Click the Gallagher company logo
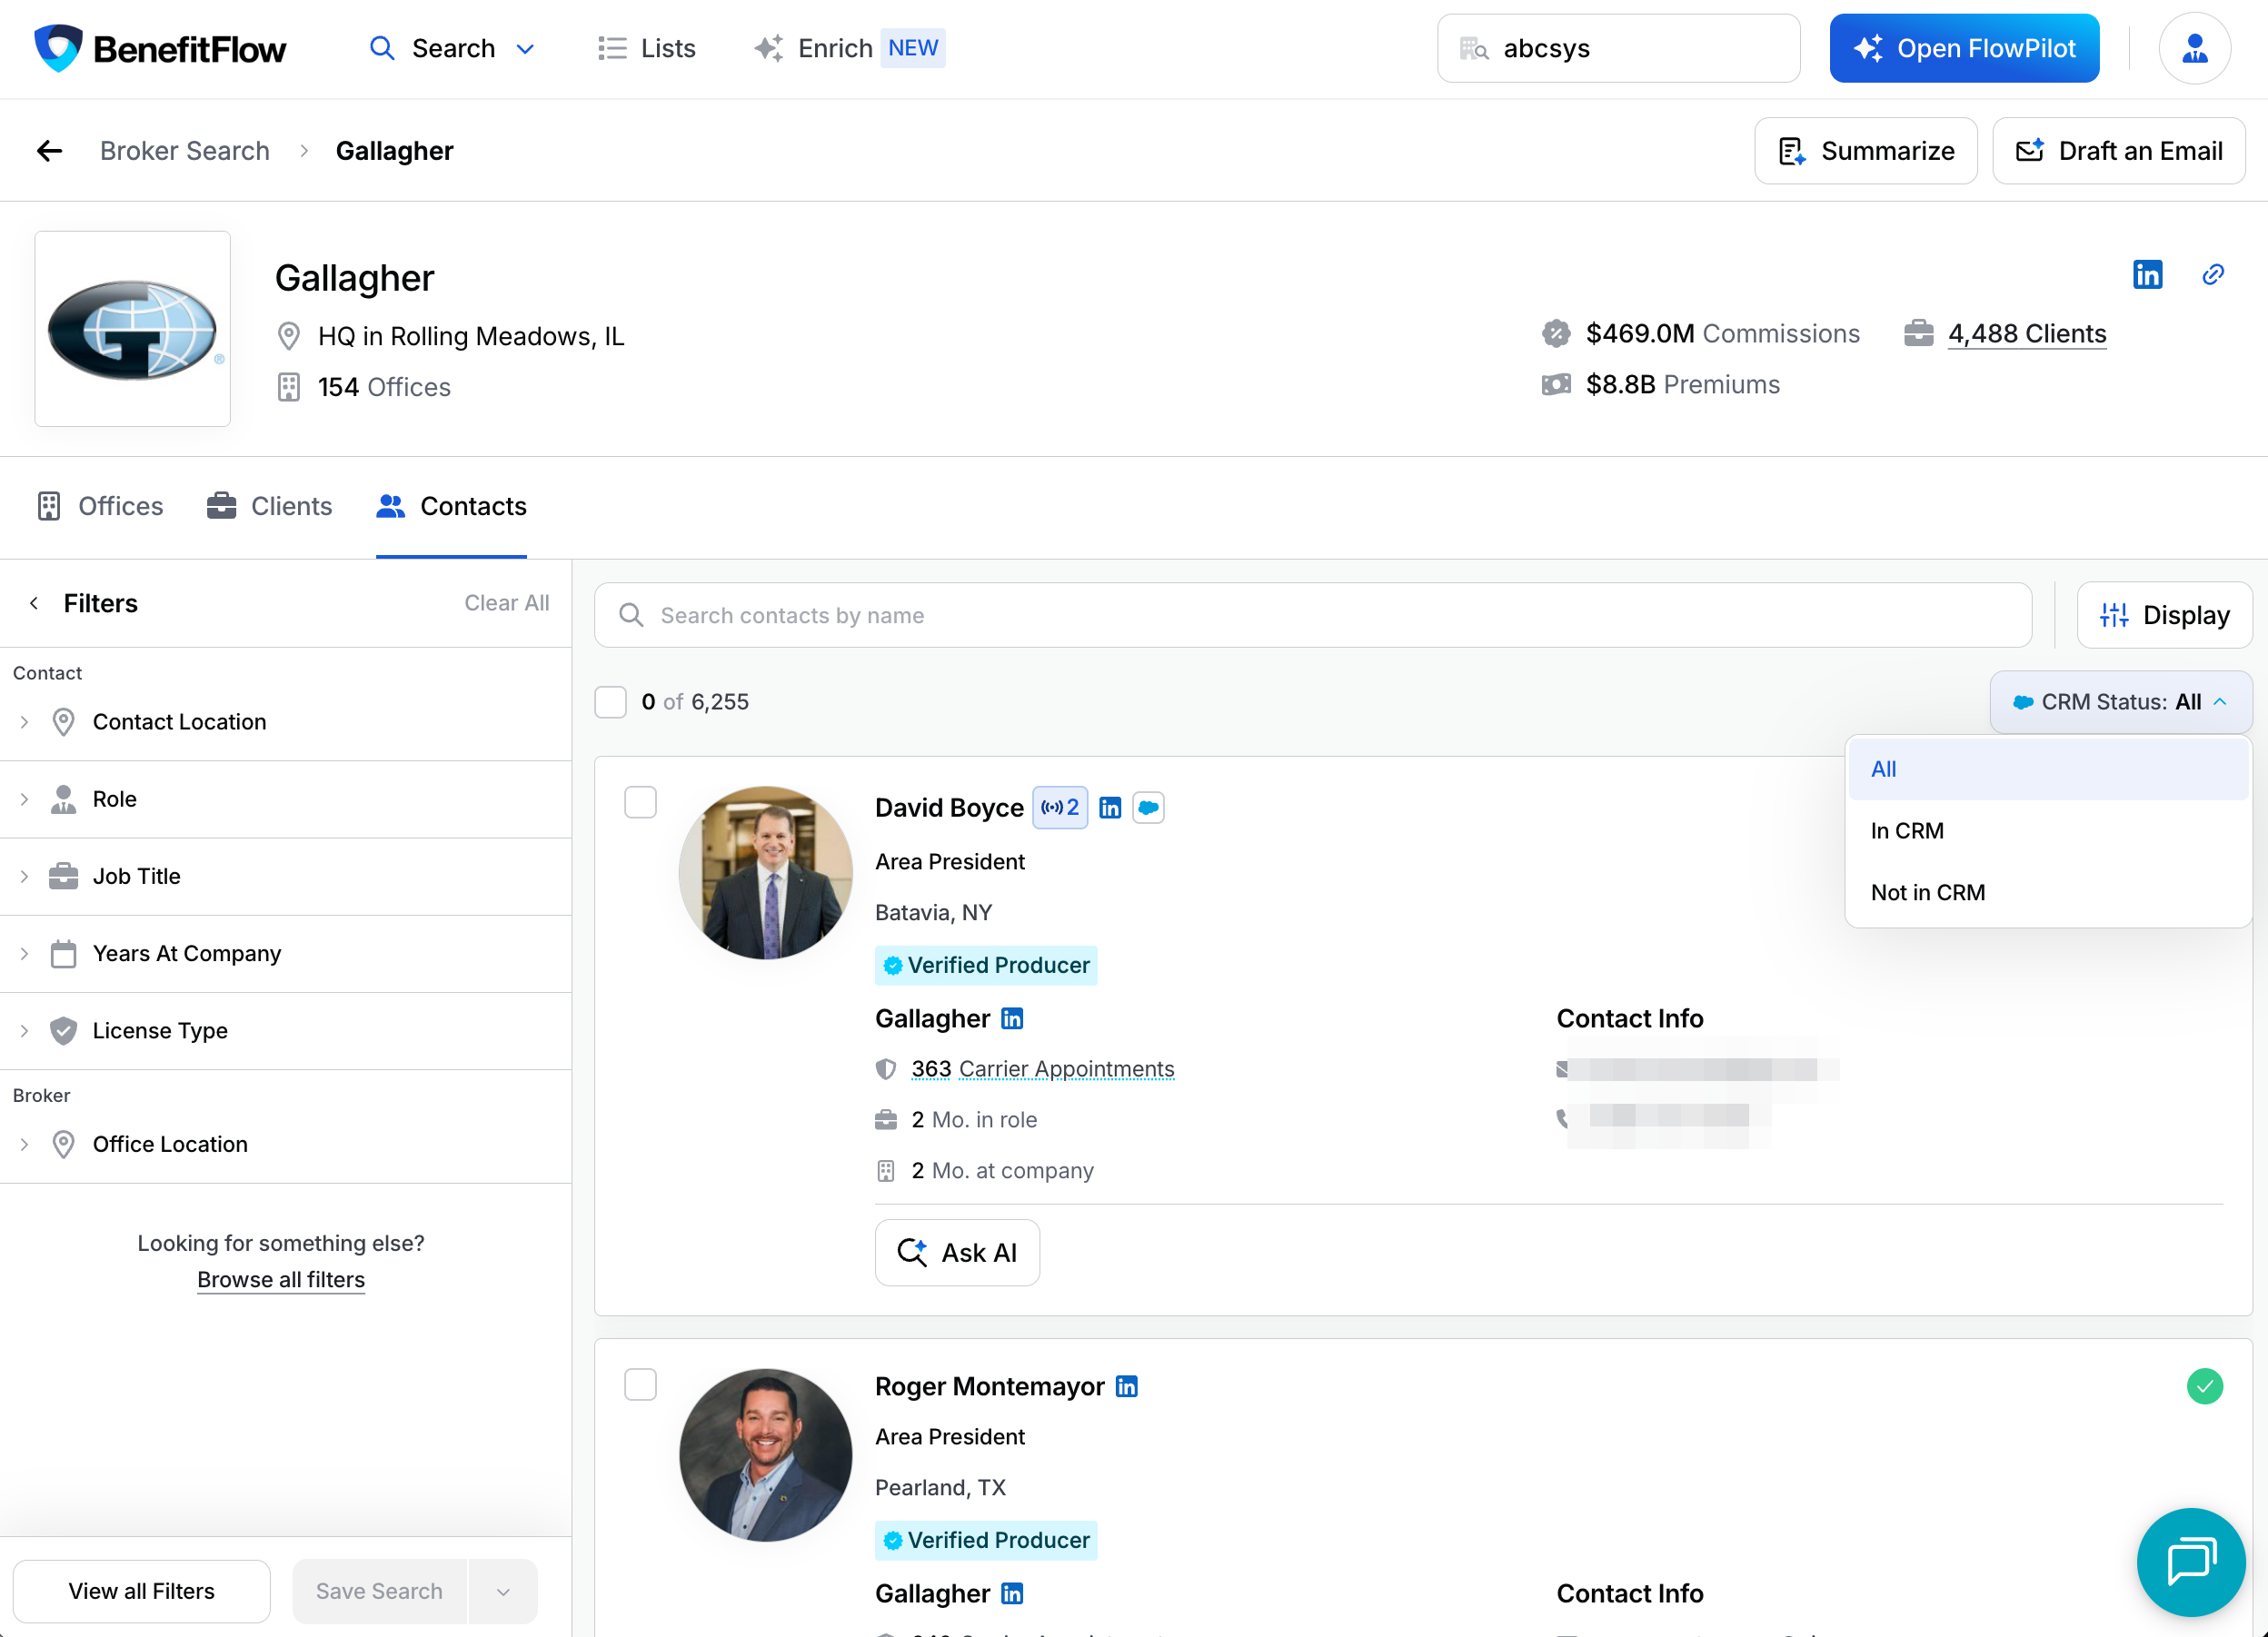This screenshot has width=2268, height=1637. pyautogui.click(x=133, y=329)
